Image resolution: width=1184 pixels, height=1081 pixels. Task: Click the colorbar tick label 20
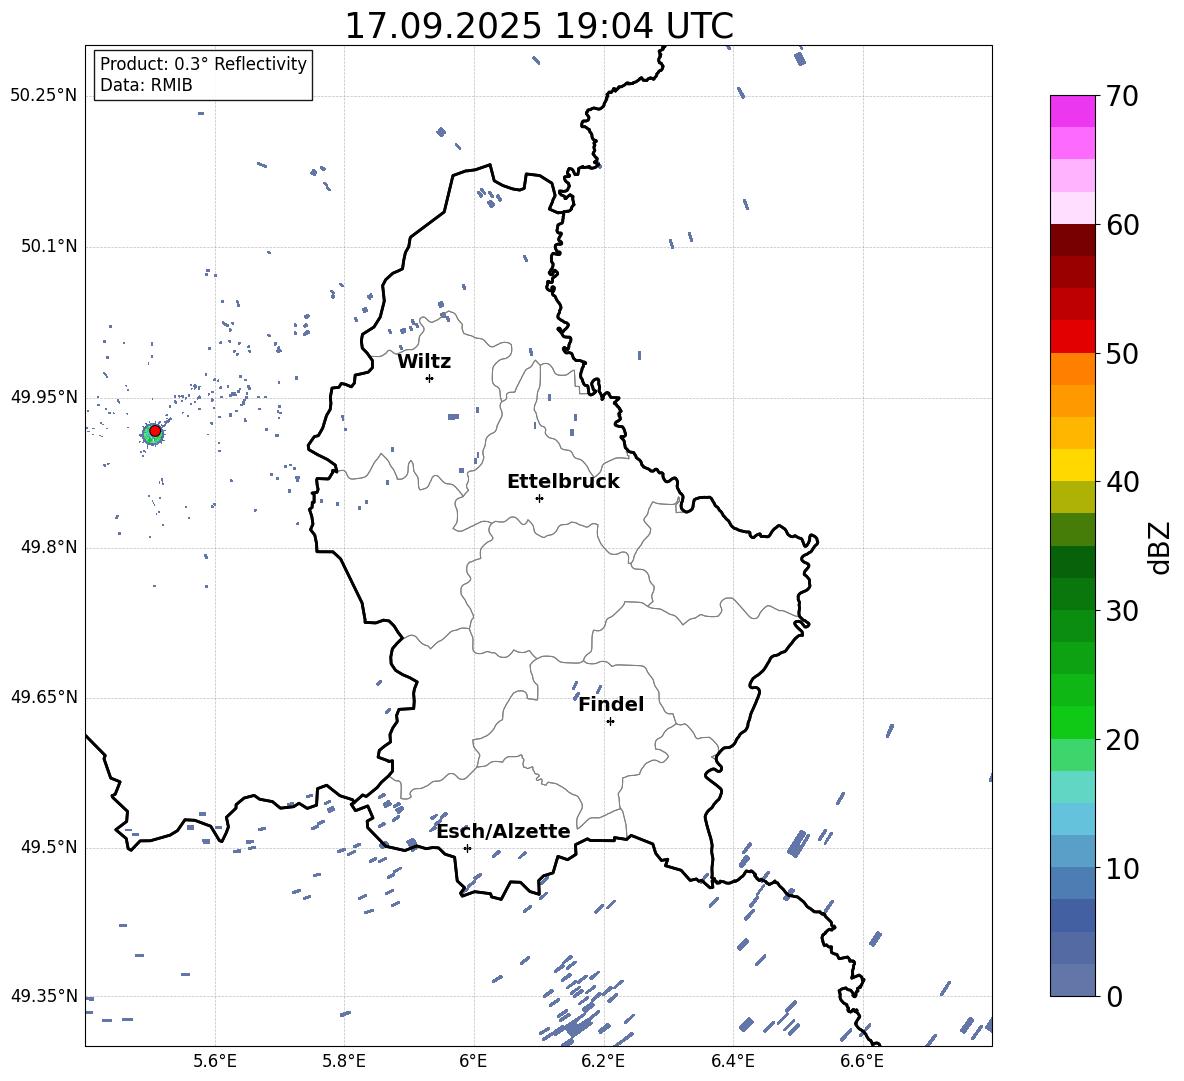[1121, 740]
